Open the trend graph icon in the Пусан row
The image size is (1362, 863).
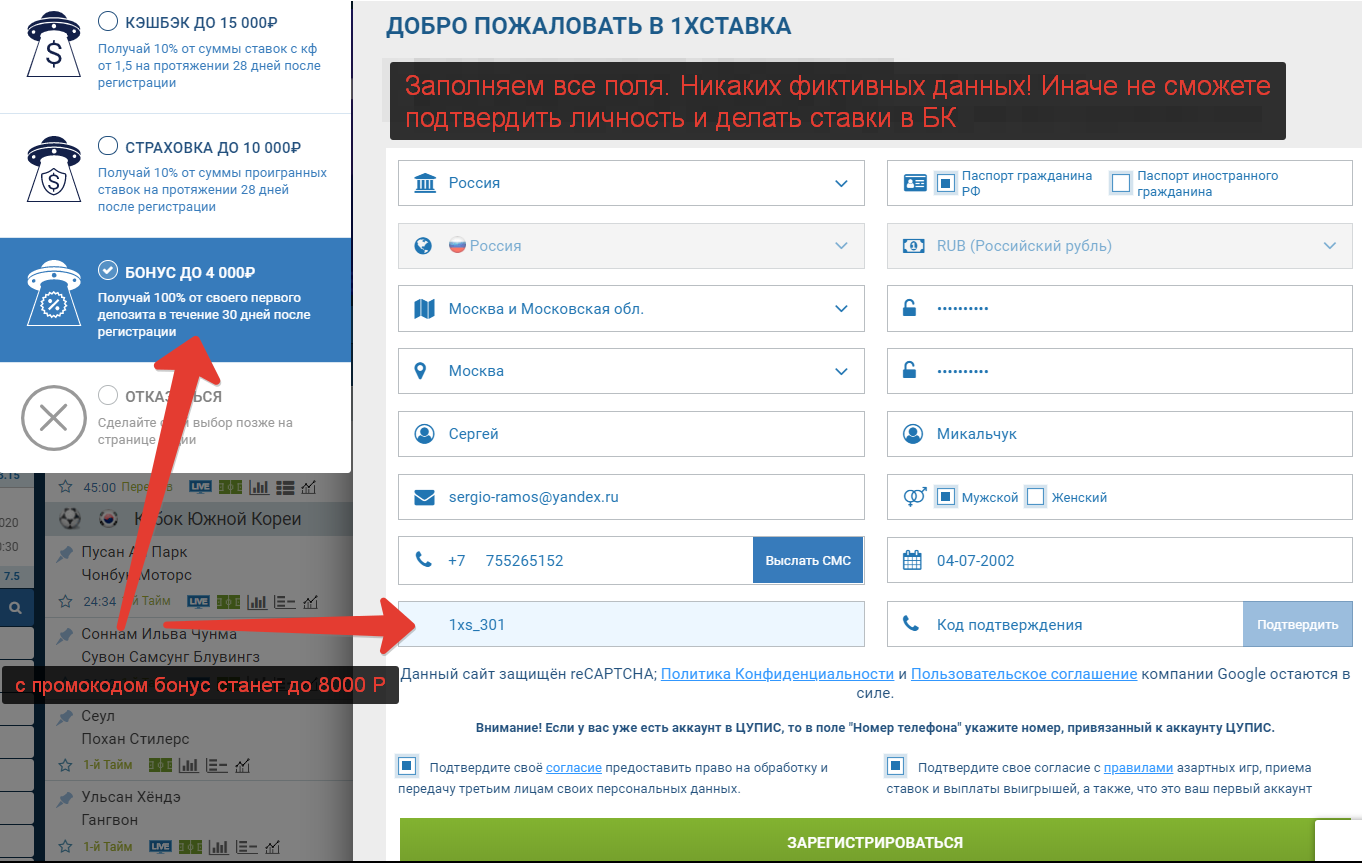(x=309, y=601)
